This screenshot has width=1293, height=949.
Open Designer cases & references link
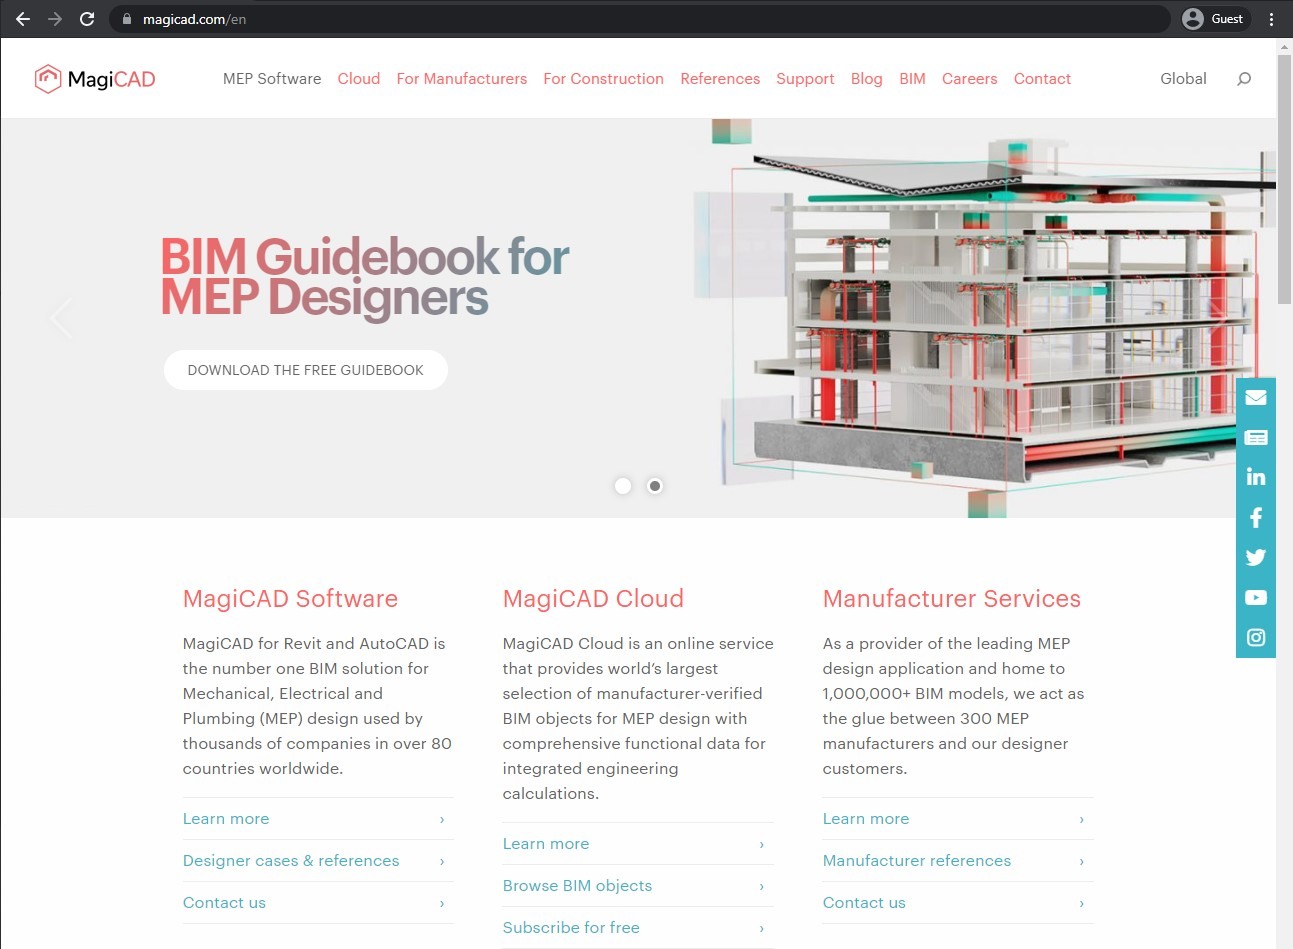(291, 861)
